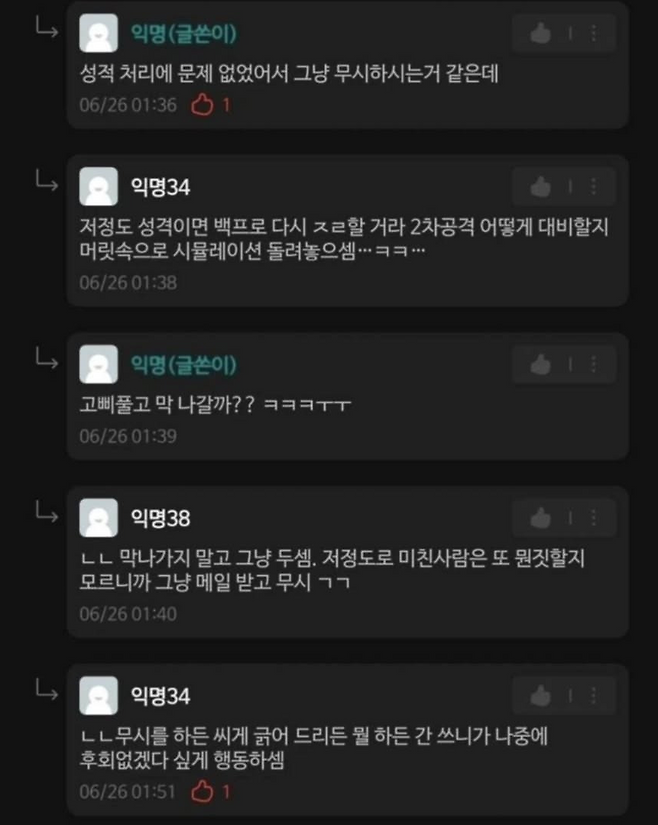Open more options on the 01:51 comment
The height and width of the screenshot is (825, 658).
(594, 696)
